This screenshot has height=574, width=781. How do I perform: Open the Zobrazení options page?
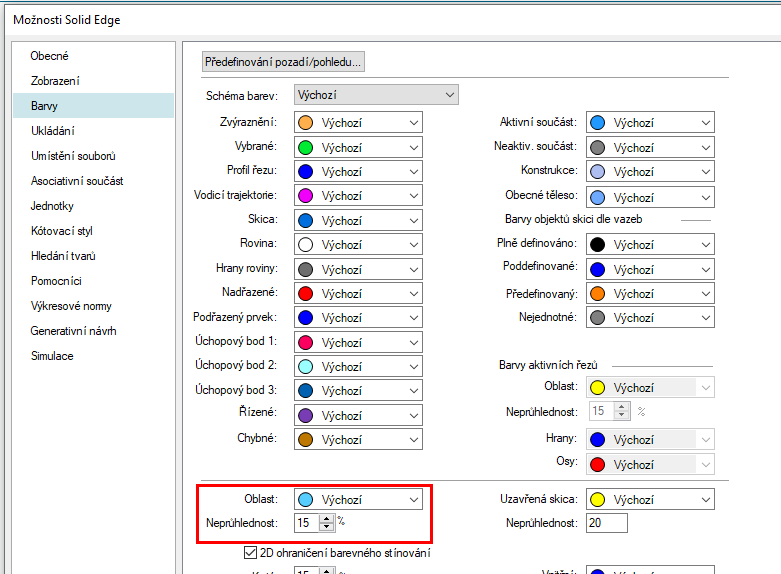click(x=55, y=81)
